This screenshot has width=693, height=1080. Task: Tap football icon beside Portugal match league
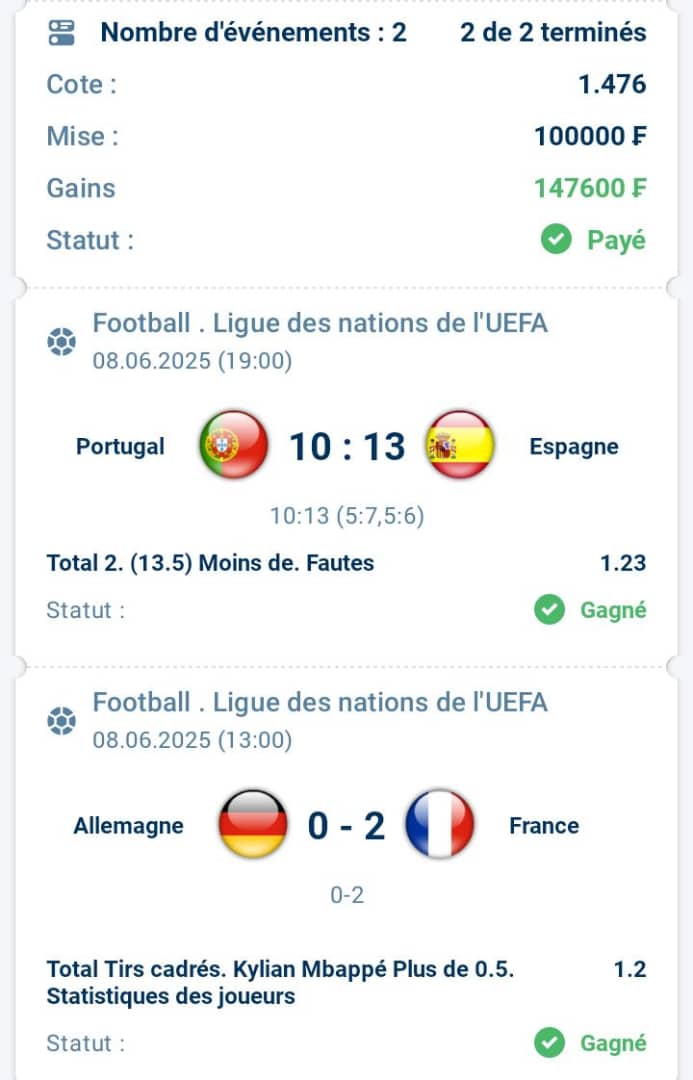tap(61, 341)
